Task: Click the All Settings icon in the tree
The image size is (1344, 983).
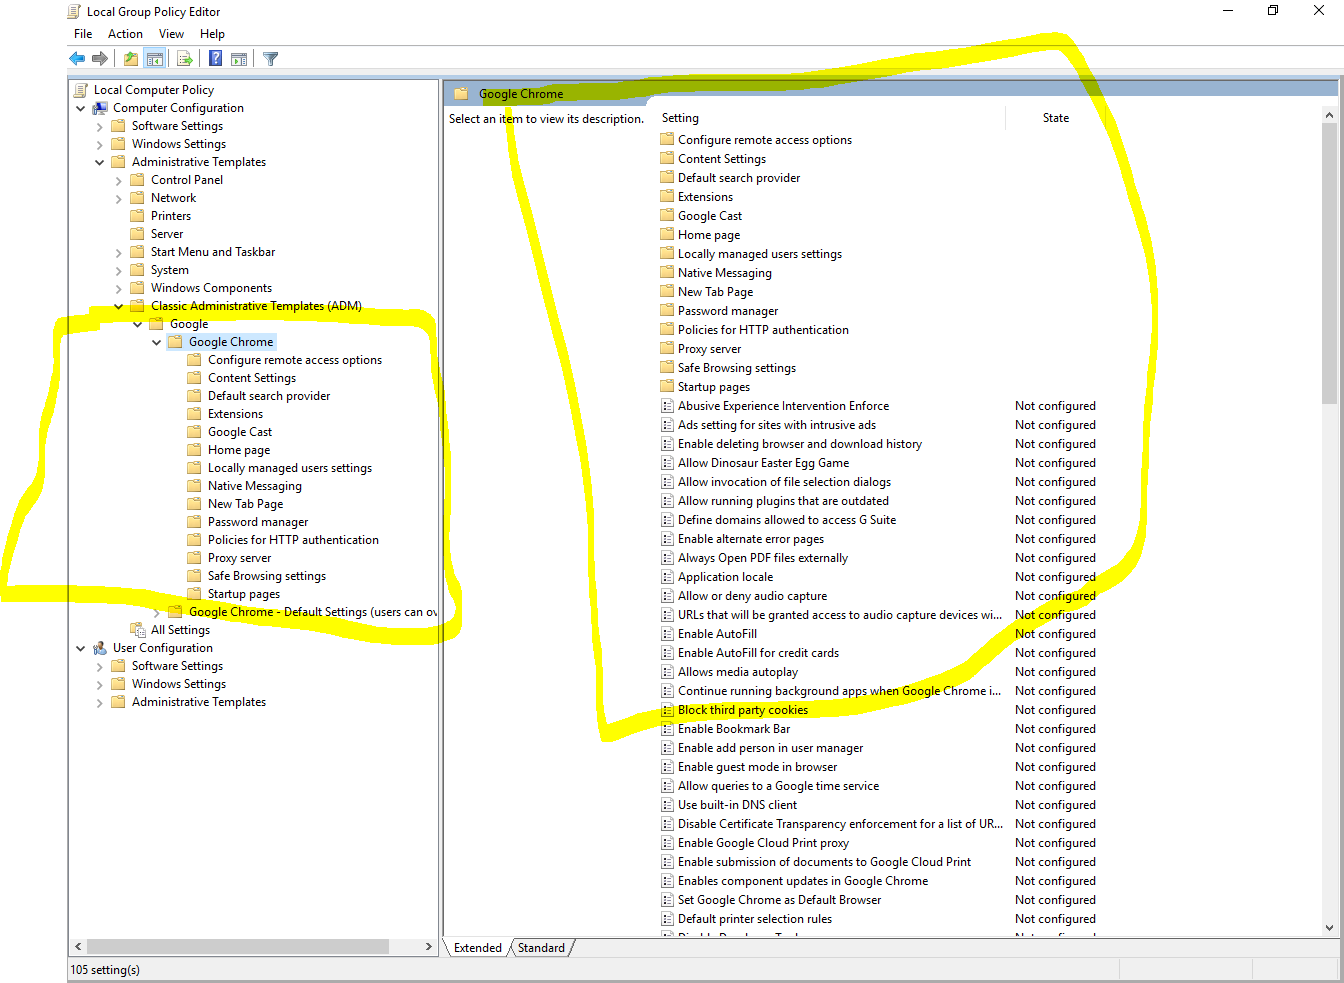Action: click(138, 630)
